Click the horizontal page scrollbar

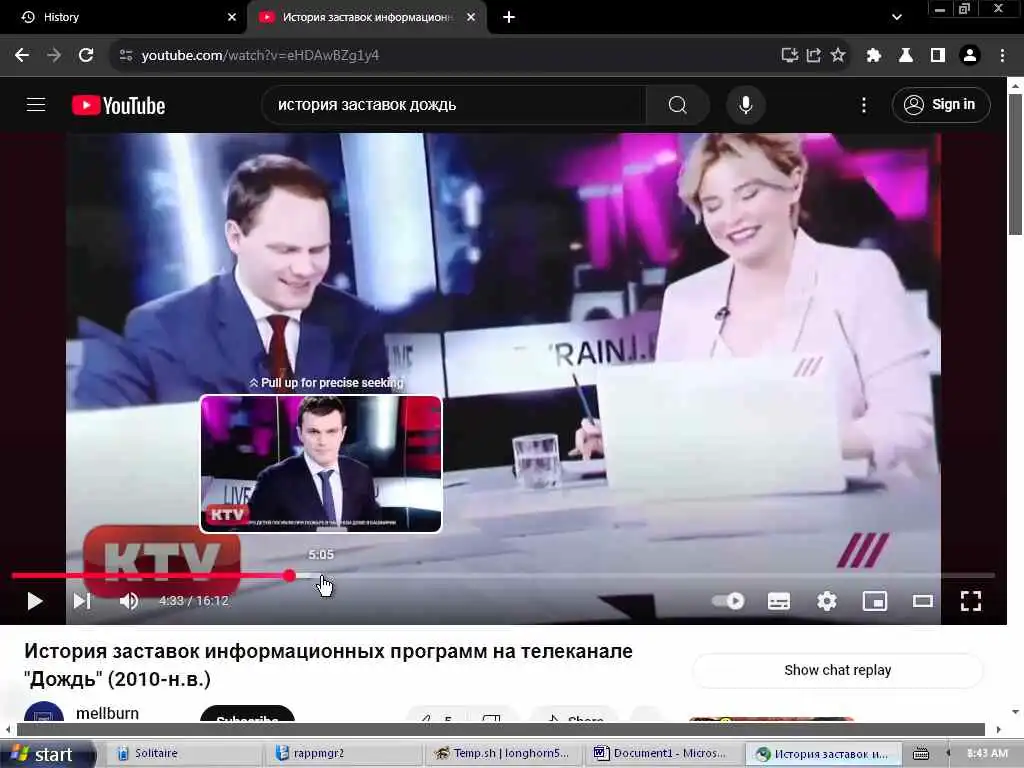coord(501,729)
